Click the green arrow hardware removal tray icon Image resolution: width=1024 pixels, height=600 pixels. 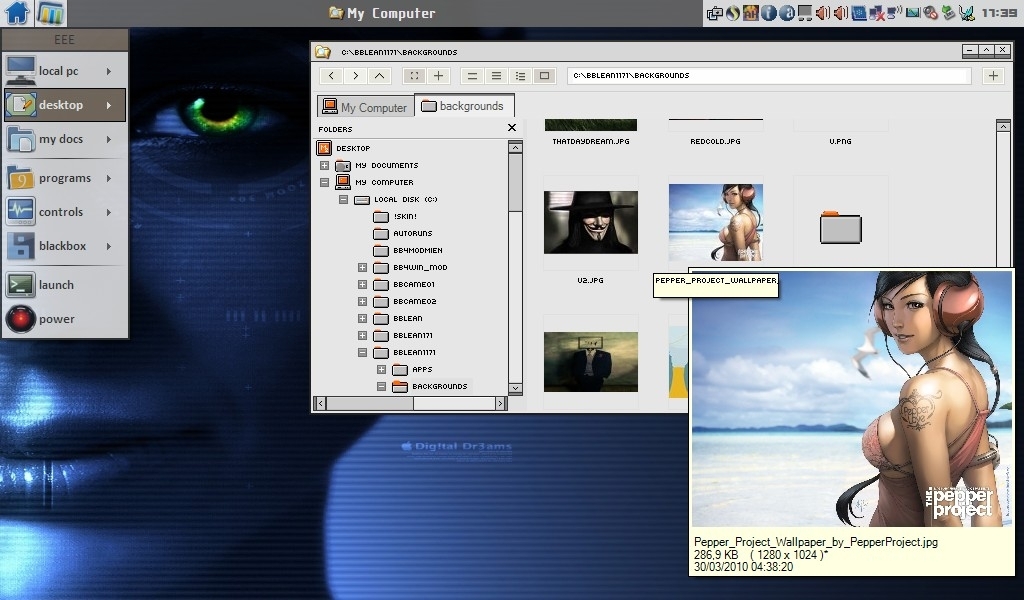coord(949,12)
